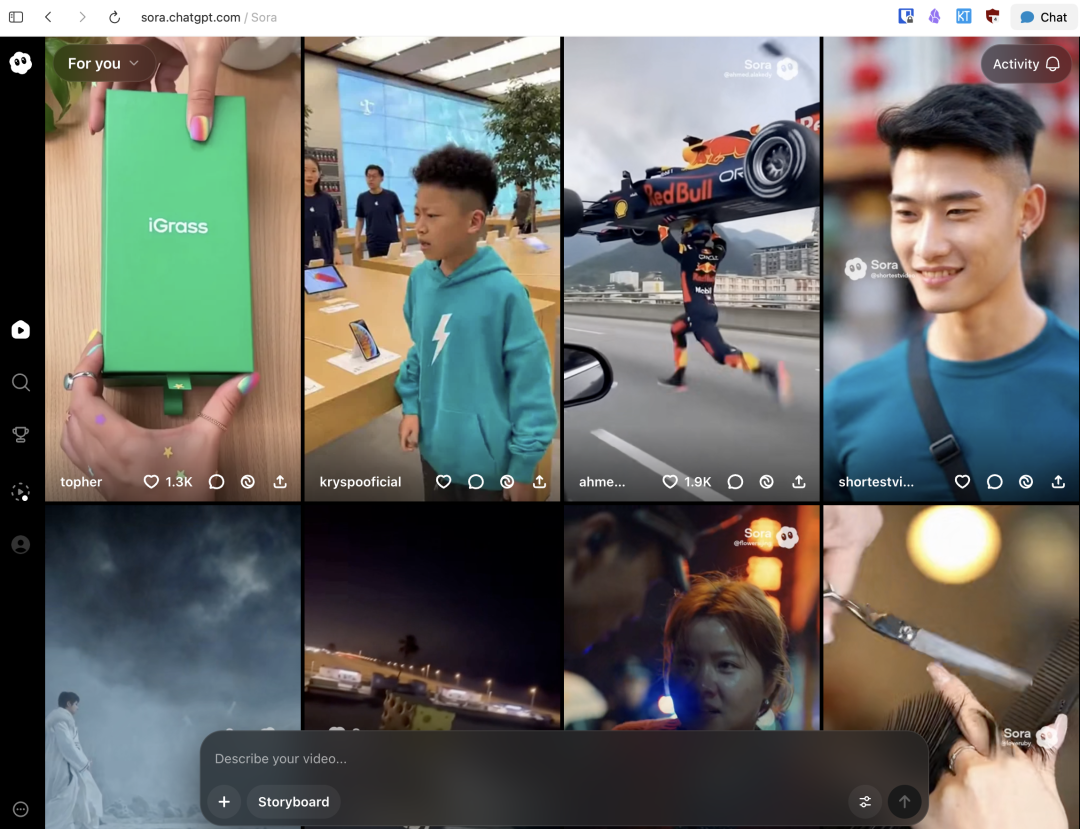Open the video feed from sidebar
This screenshot has width=1080, height=829.
click(x=21, y=330)
